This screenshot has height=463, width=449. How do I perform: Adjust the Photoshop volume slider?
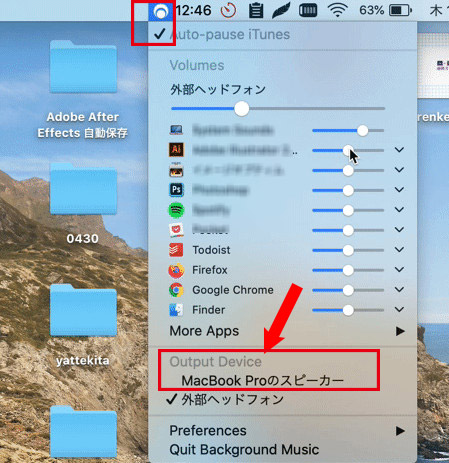click(x=348, y=190)
